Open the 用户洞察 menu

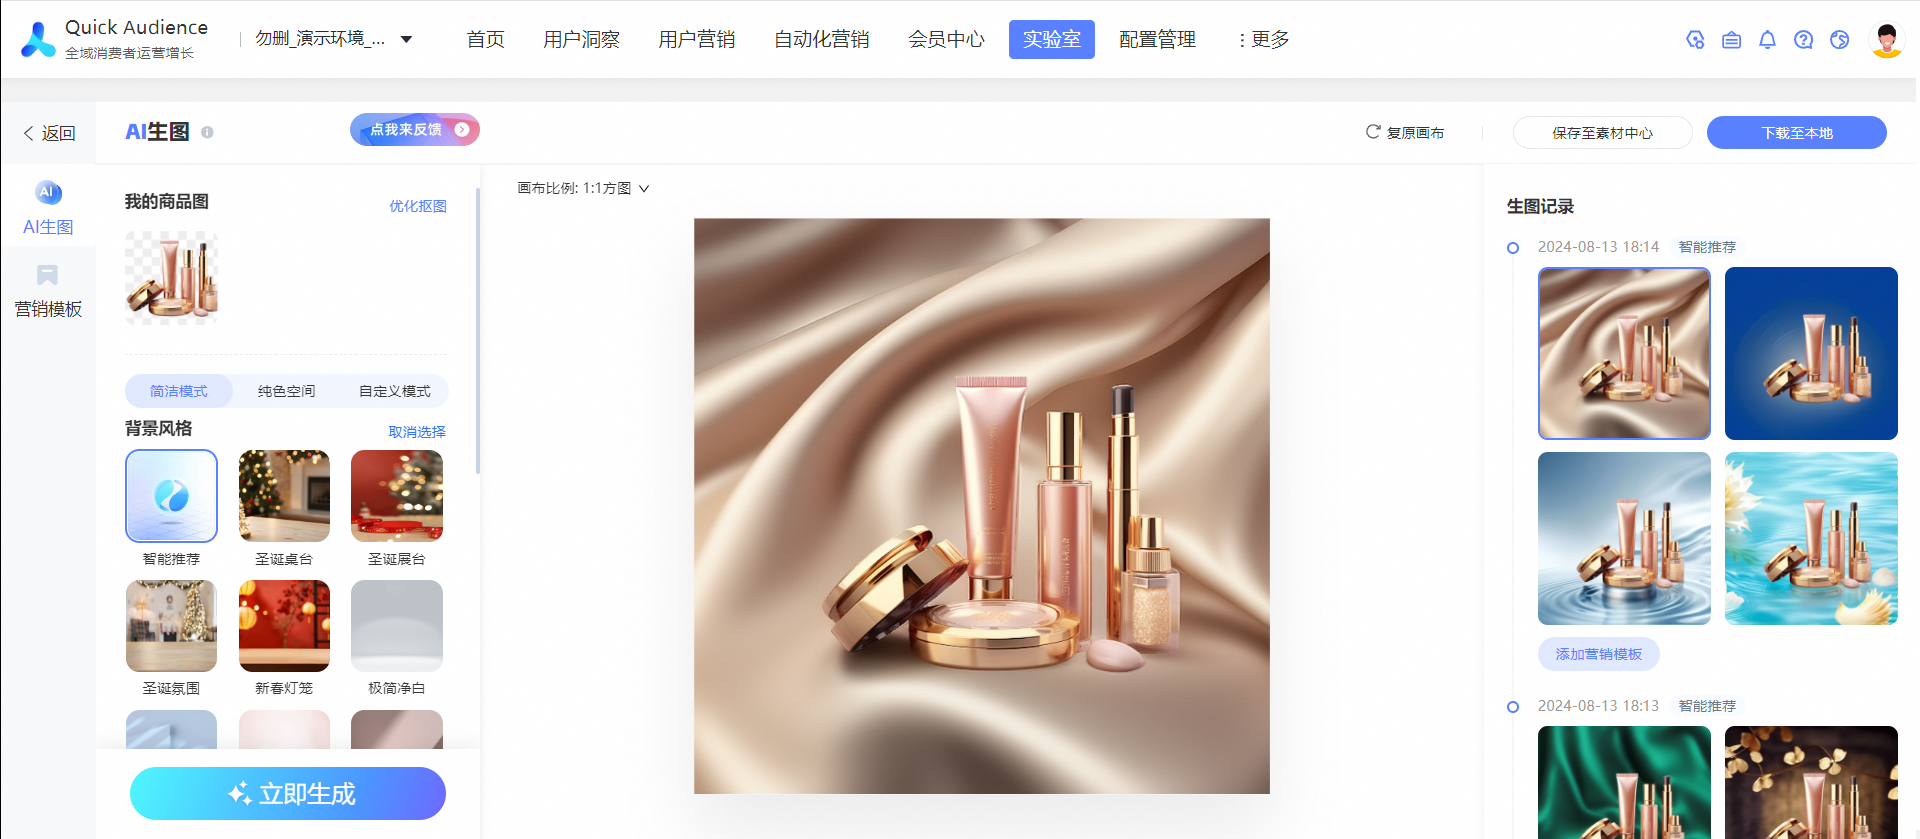(581, 40)
